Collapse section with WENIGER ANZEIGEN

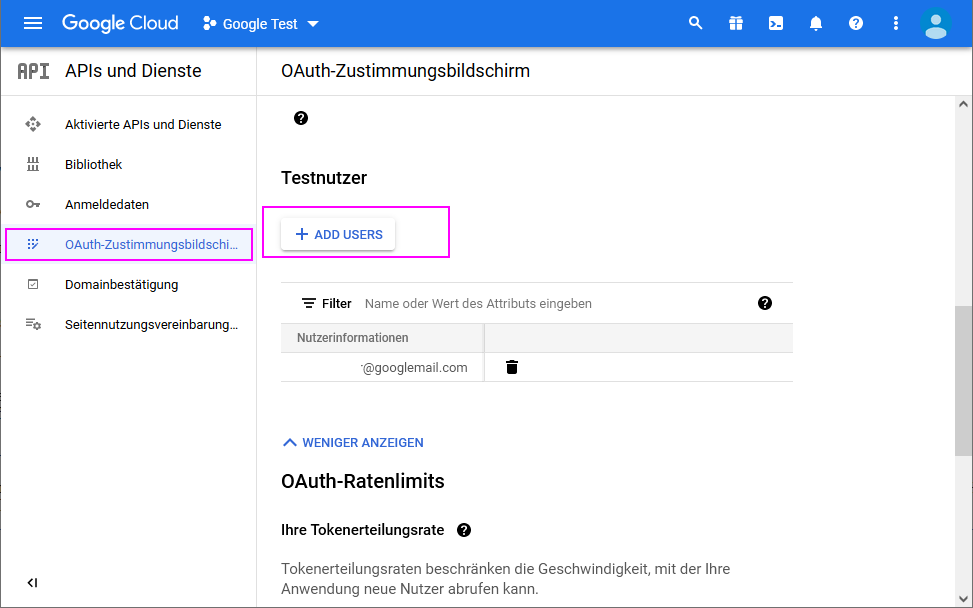[353, 442]
